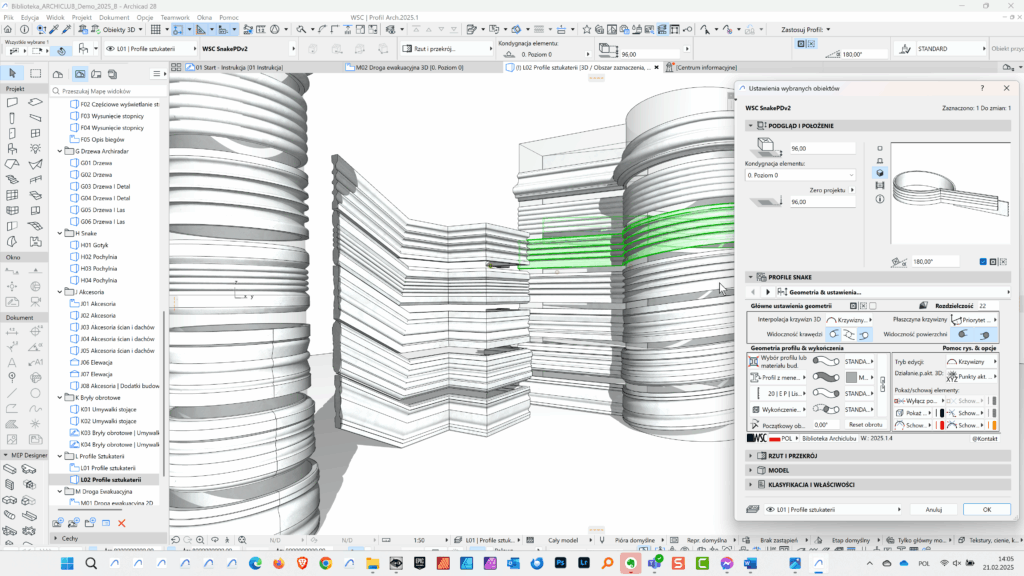Click the Wall tool in the toolbox
Viewport: 1024px width, 576px height.
[x=12, y=102]
